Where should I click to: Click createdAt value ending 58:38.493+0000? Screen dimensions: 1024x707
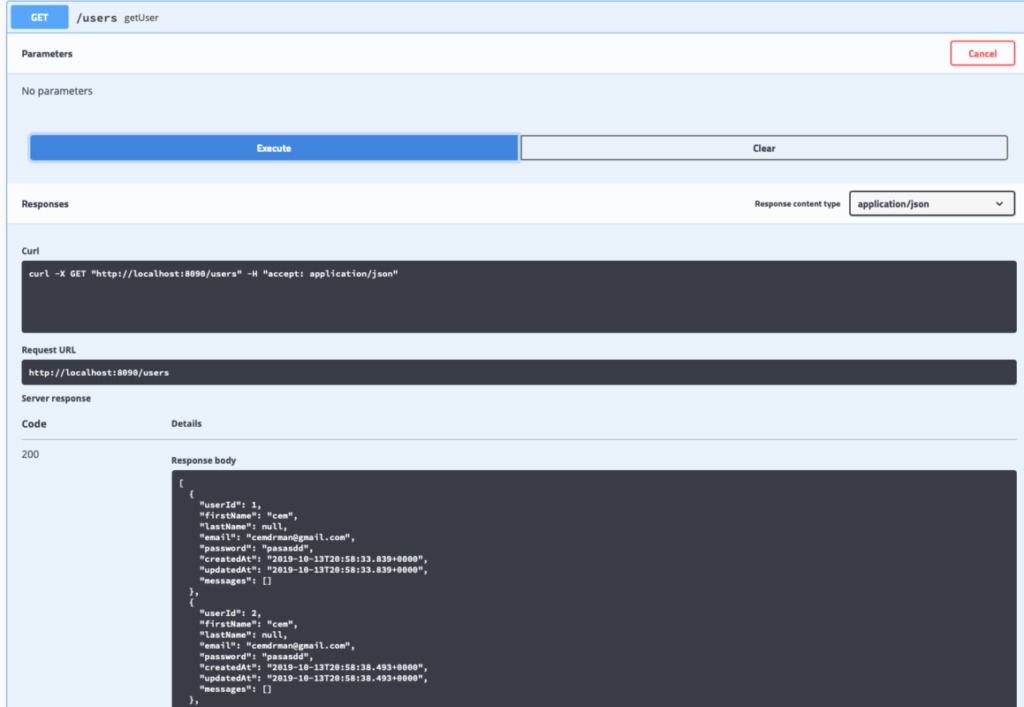(347, 667)
